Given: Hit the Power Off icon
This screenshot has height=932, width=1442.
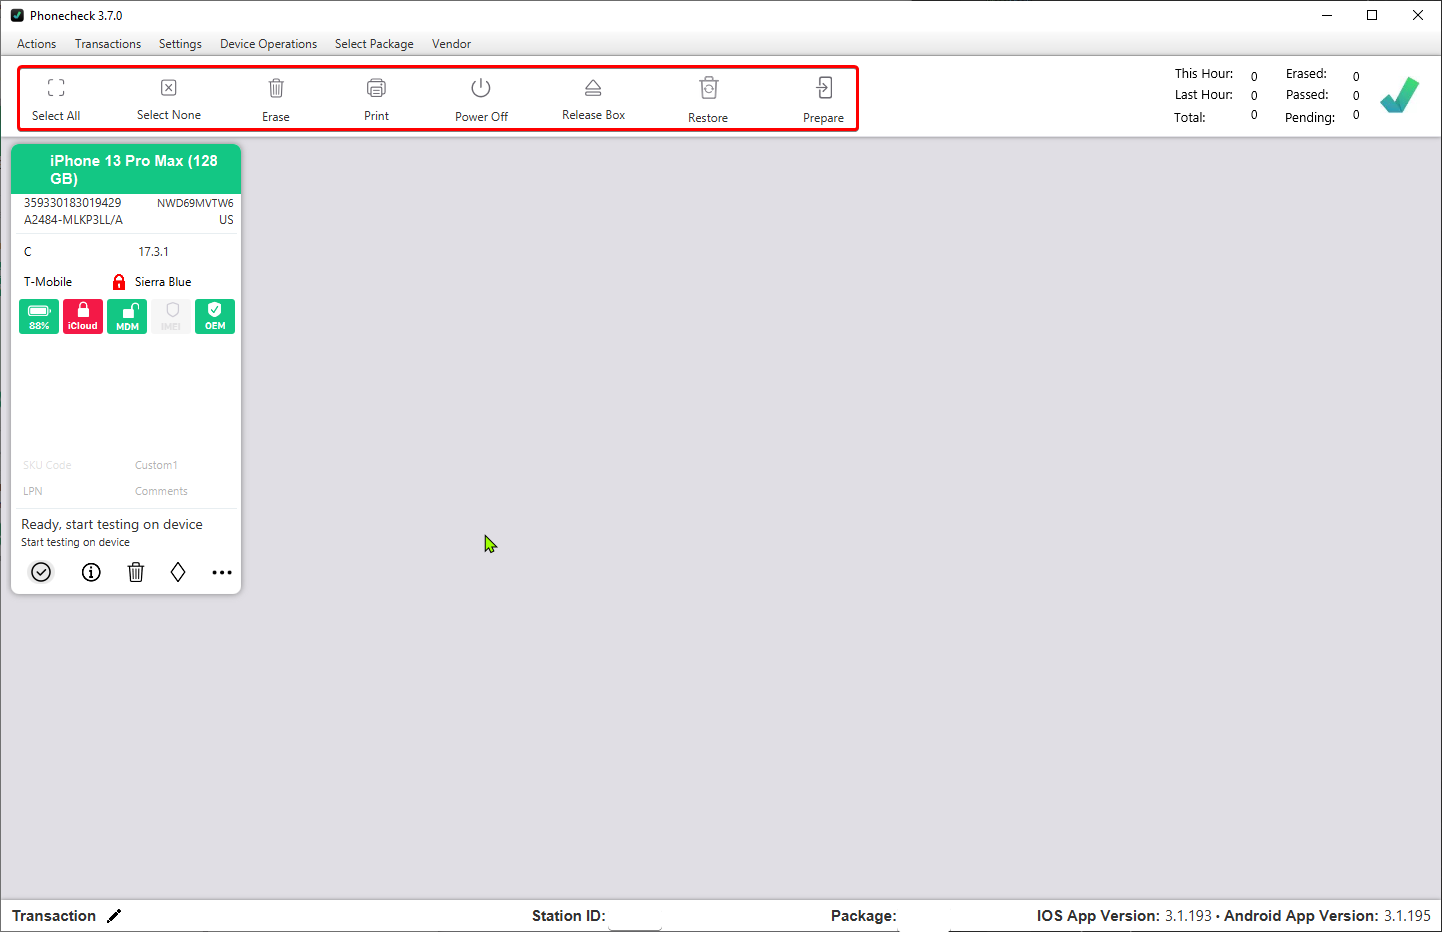Looking at the screenshot, I should click(x=481, y=89).
